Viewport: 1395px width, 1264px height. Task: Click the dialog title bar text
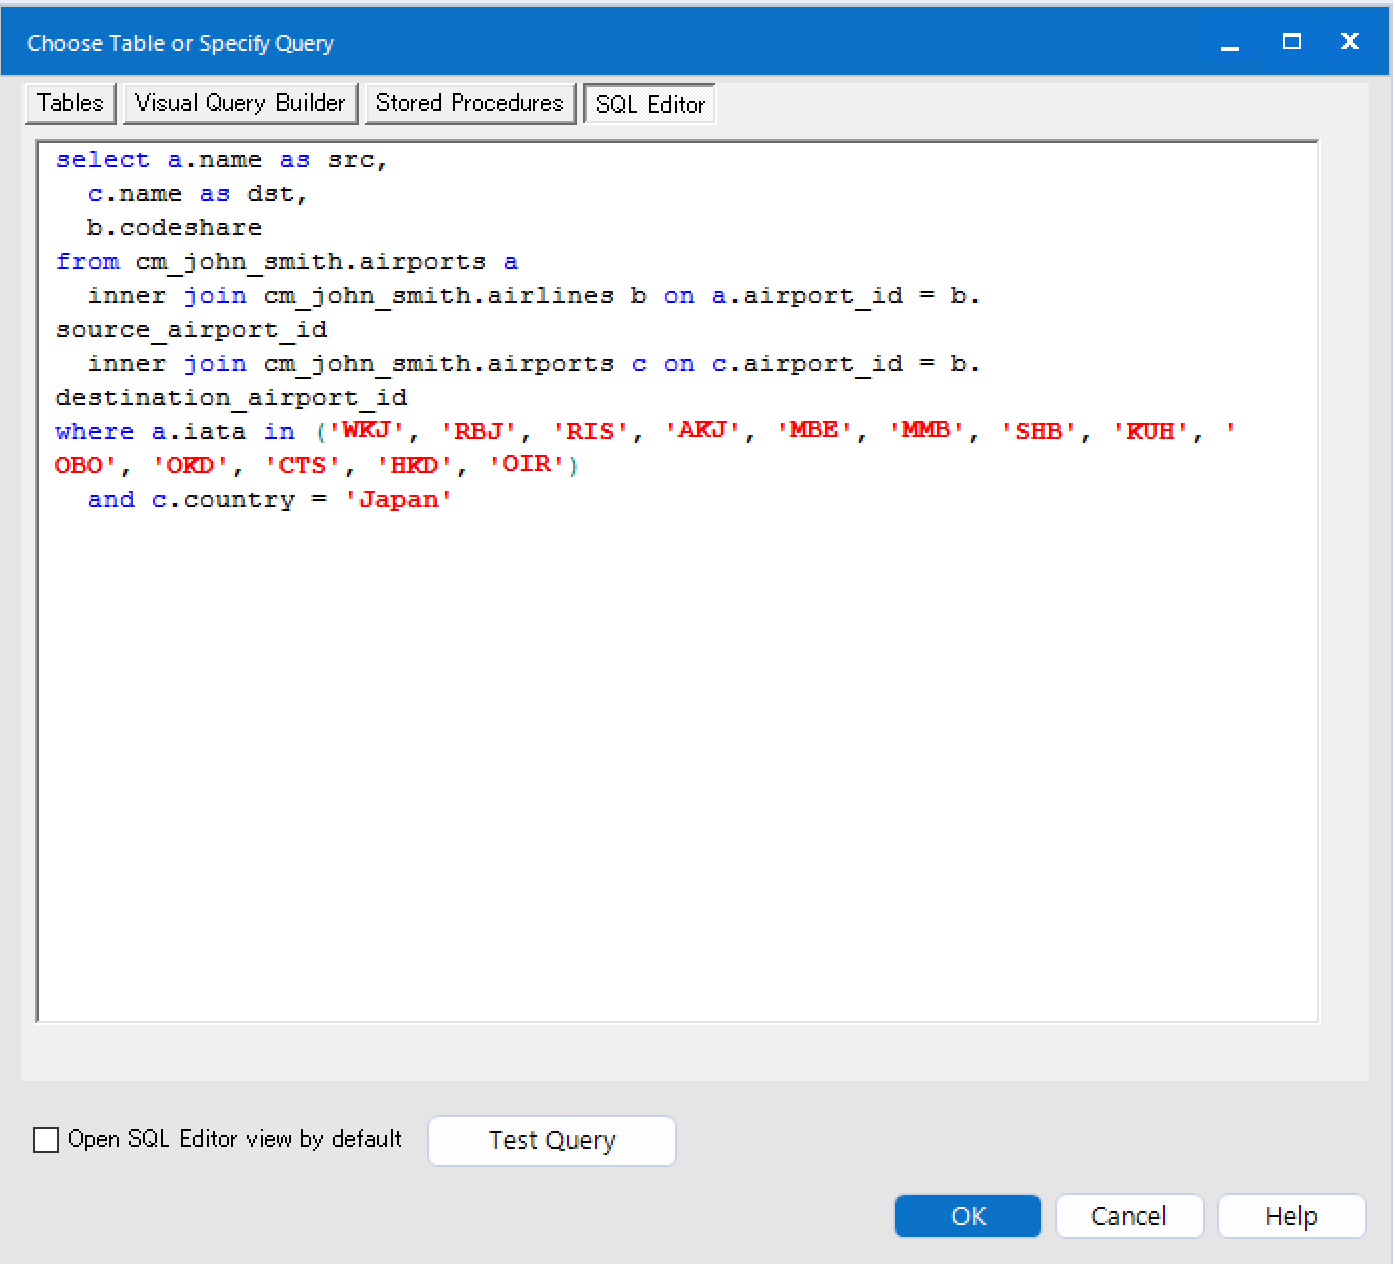[180, 43]
